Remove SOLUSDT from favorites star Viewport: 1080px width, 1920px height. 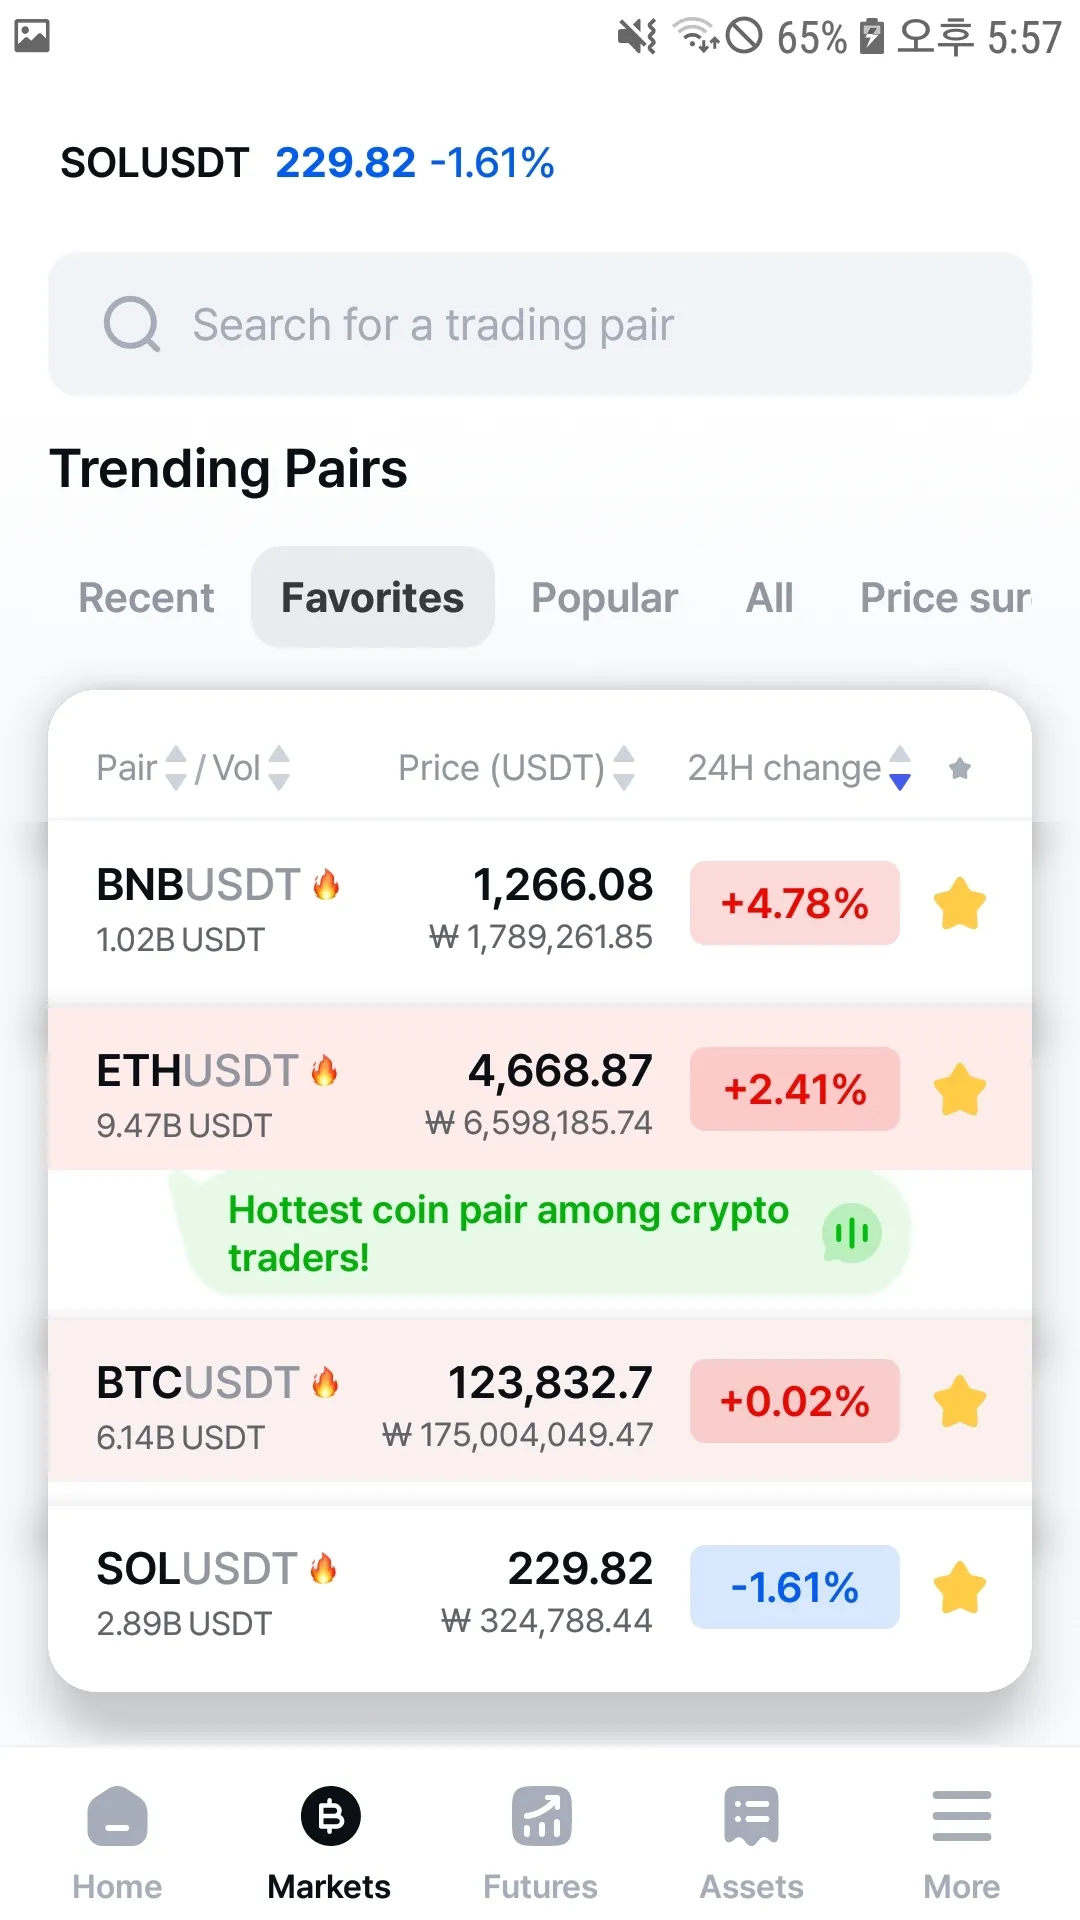coord(960,1587)
